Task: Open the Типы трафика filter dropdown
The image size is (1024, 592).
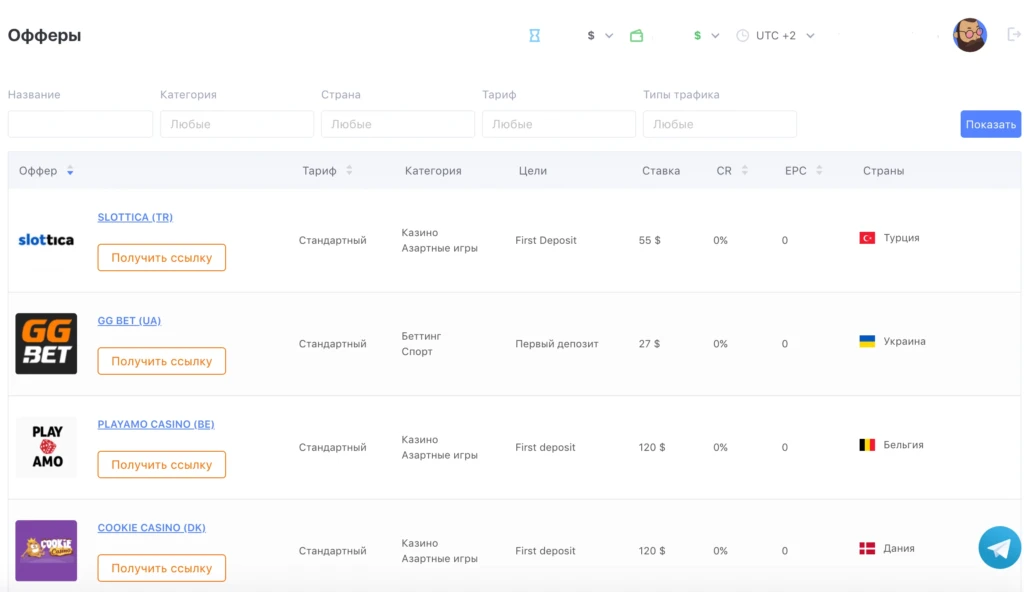Action: (720, 124)
